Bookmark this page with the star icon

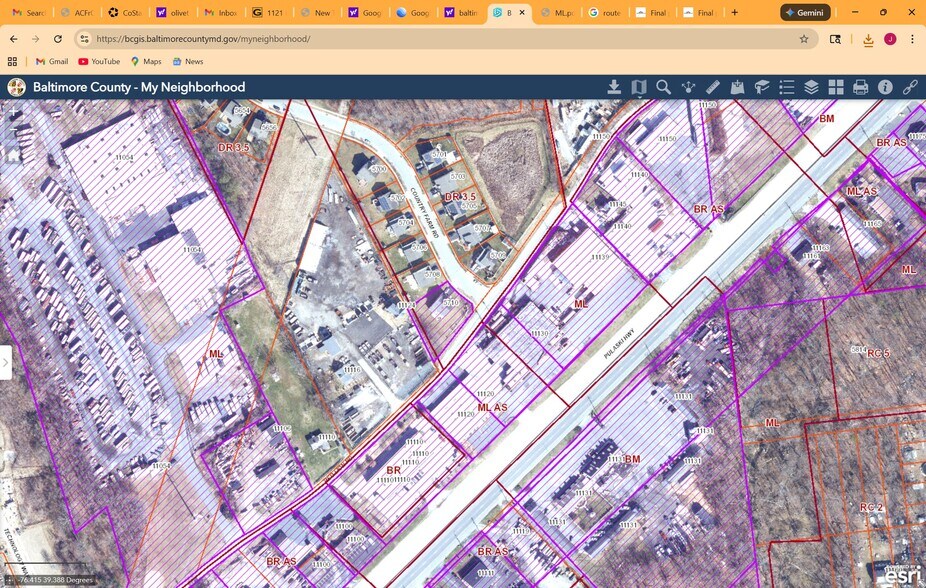803,39
